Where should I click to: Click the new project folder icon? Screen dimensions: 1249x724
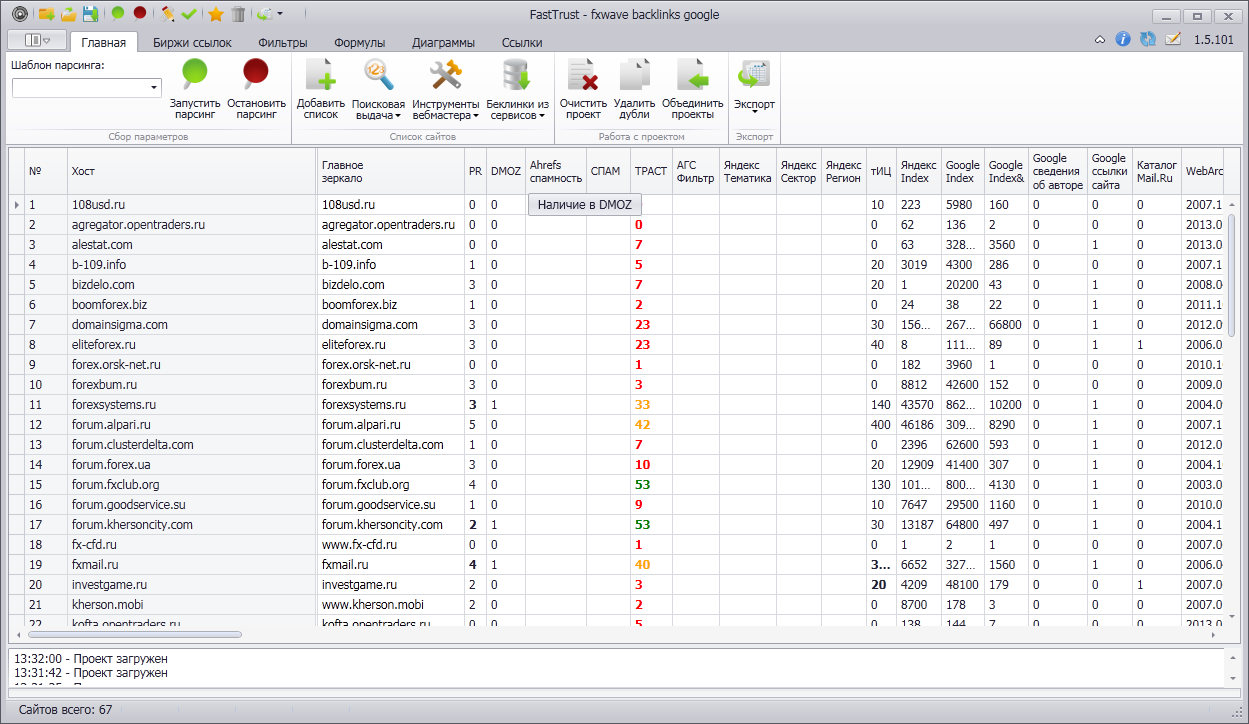pos(46,14)
